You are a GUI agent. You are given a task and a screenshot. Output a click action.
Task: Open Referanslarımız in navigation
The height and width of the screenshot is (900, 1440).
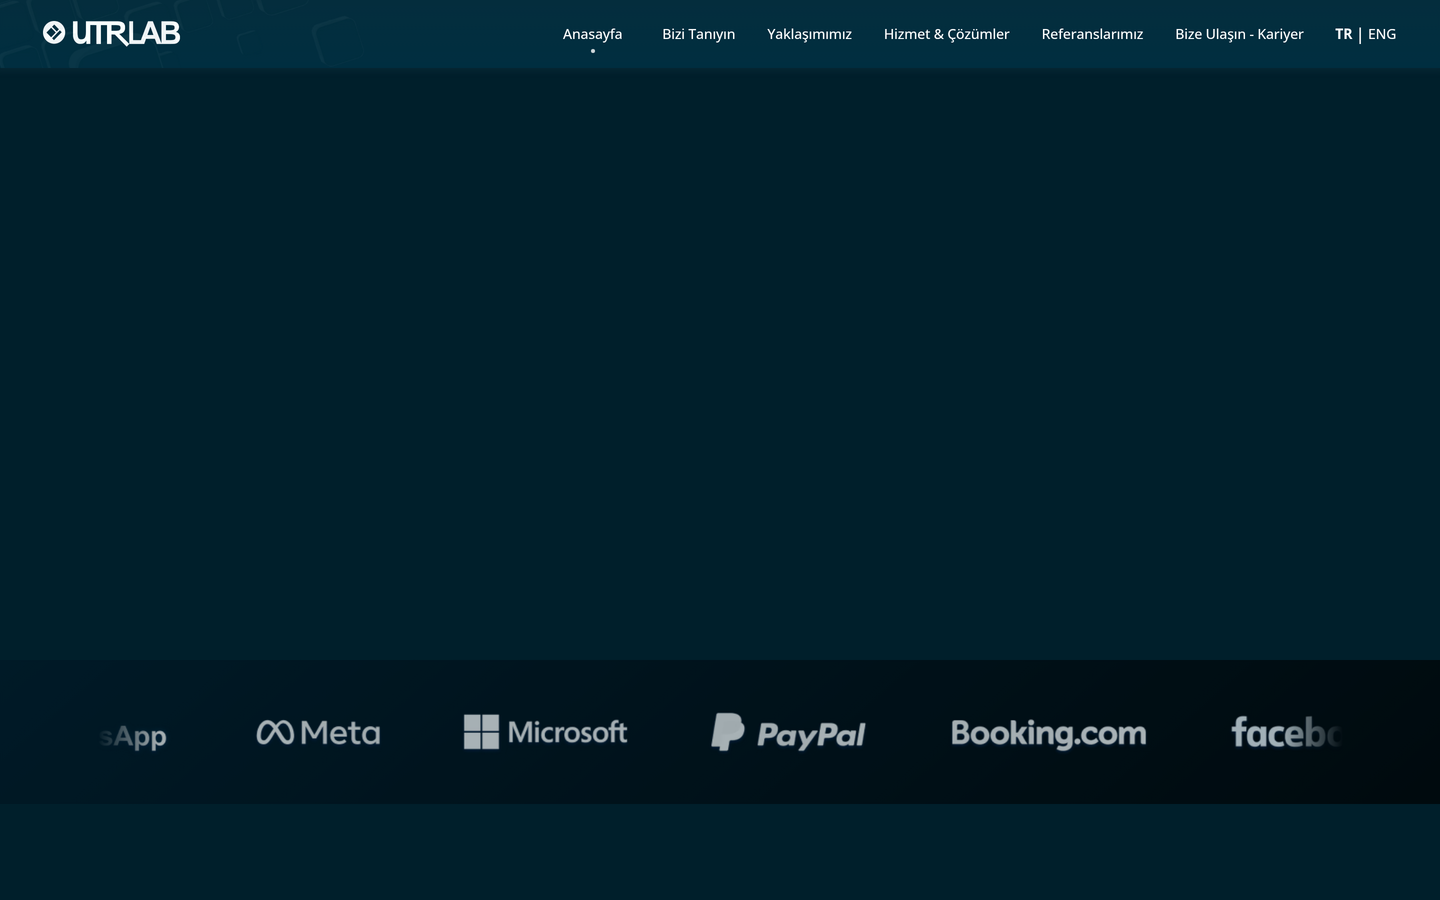tap(1092, 34)
